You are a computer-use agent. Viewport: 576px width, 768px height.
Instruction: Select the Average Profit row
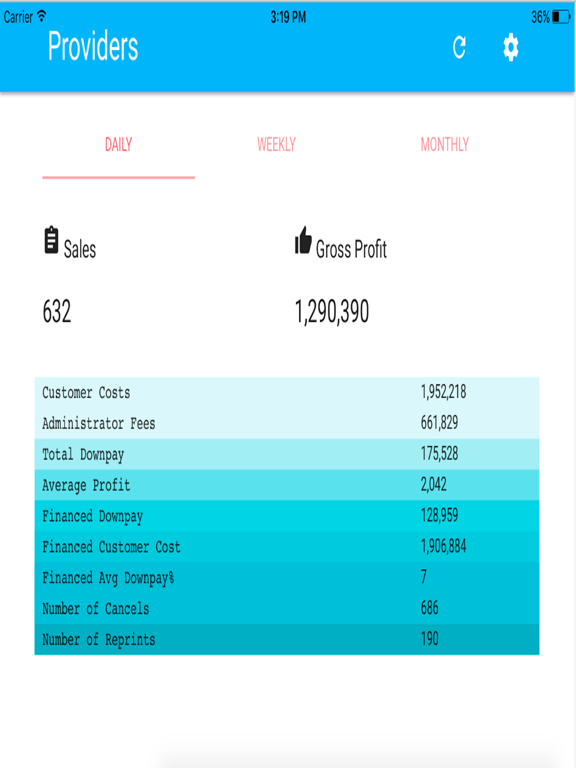pos(287,485)
